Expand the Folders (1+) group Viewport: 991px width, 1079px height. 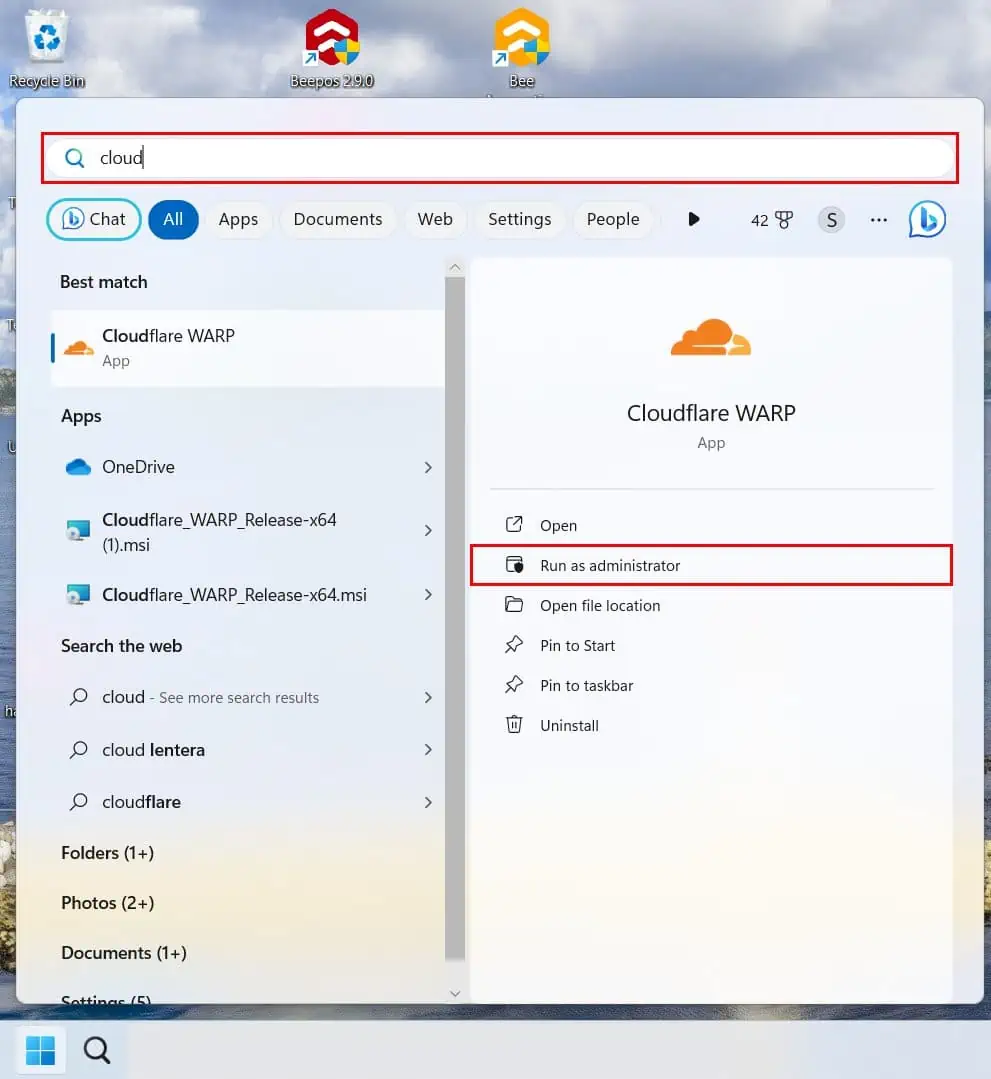pyautogui.click(x=107, y=853)
